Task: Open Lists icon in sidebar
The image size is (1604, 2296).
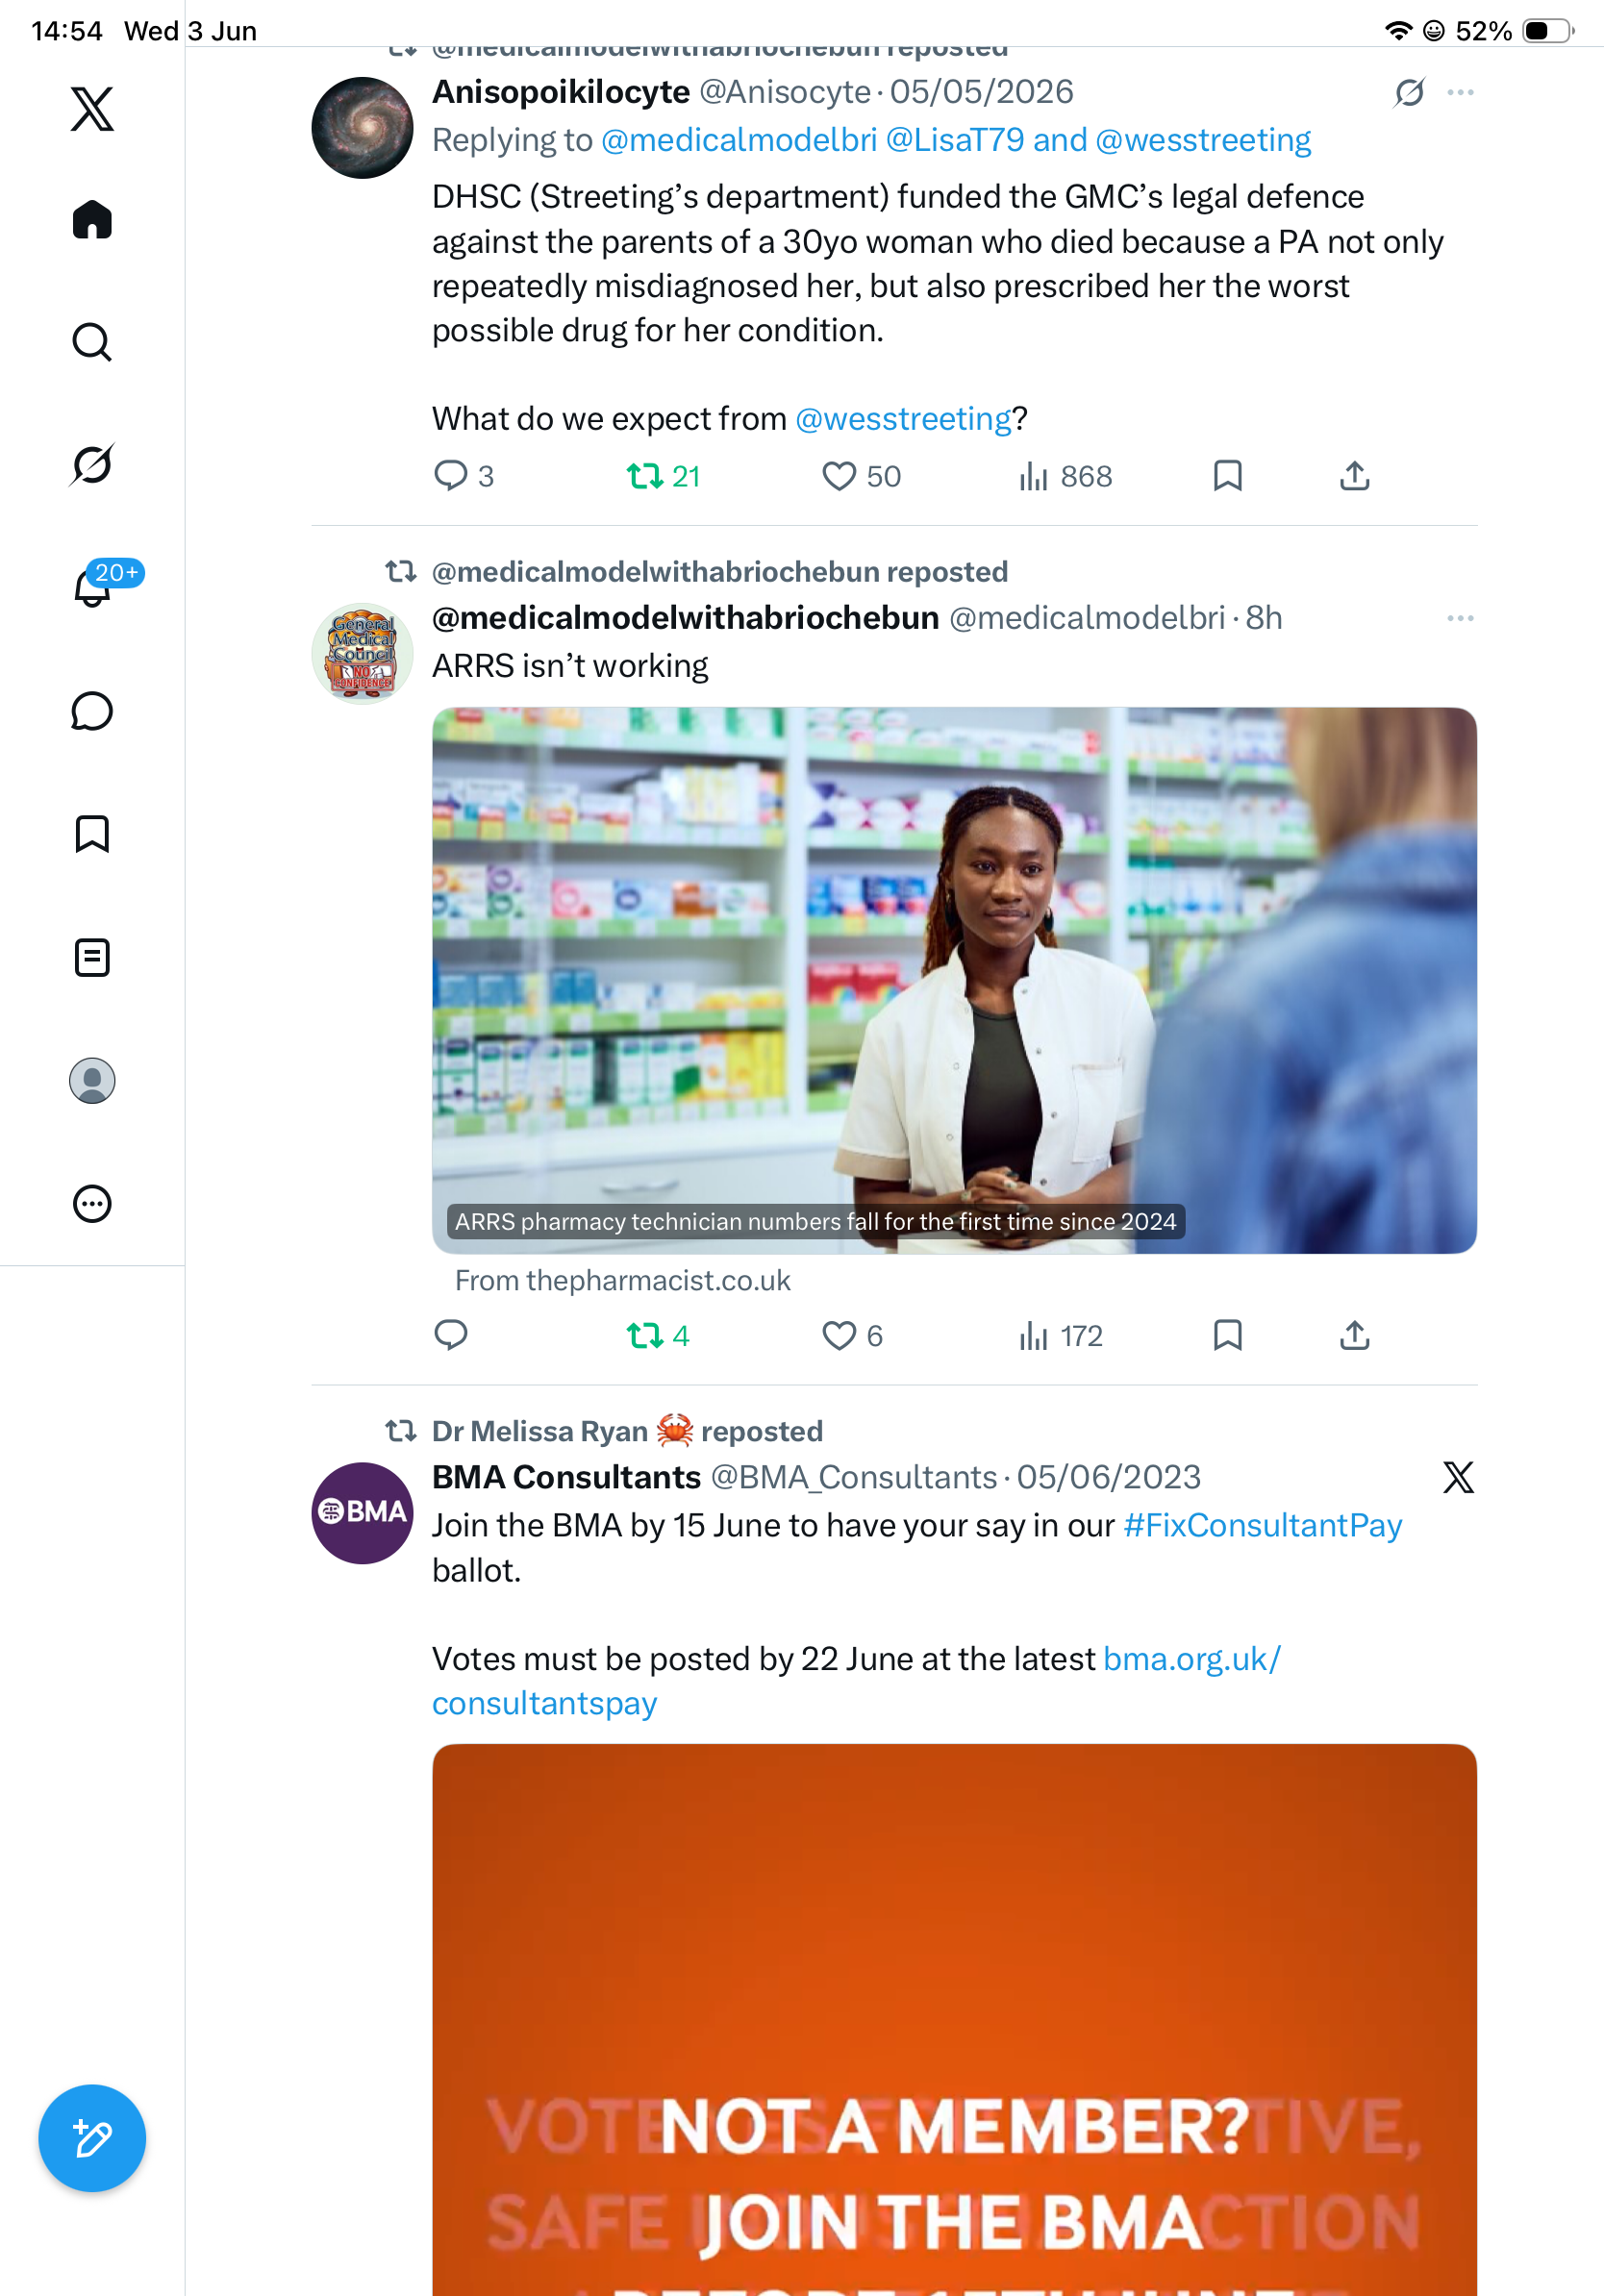Action: 92,958
